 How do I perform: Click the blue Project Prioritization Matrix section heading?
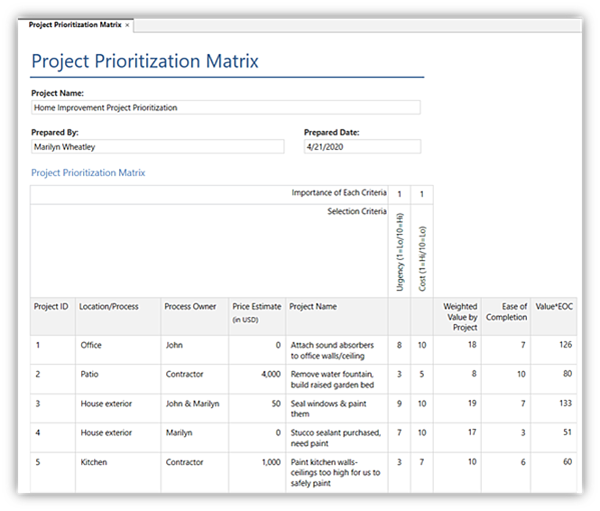(88, 173)
